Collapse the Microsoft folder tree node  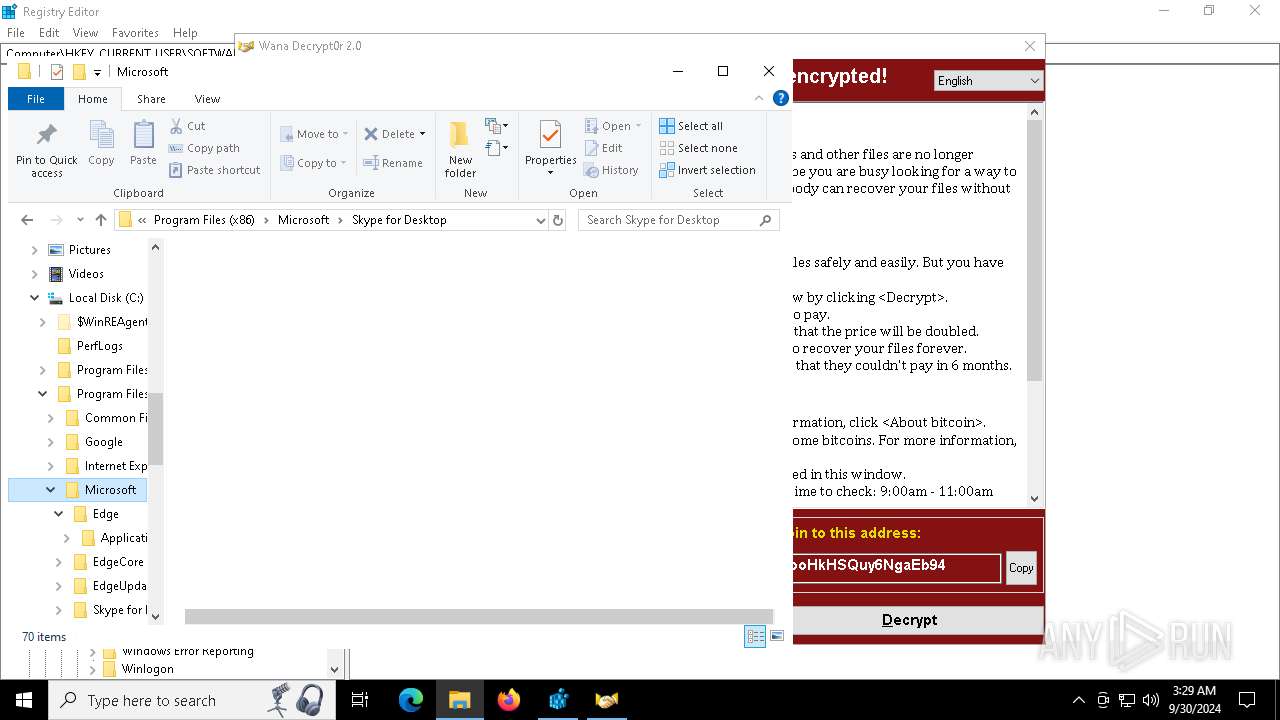tap(51, 490)
